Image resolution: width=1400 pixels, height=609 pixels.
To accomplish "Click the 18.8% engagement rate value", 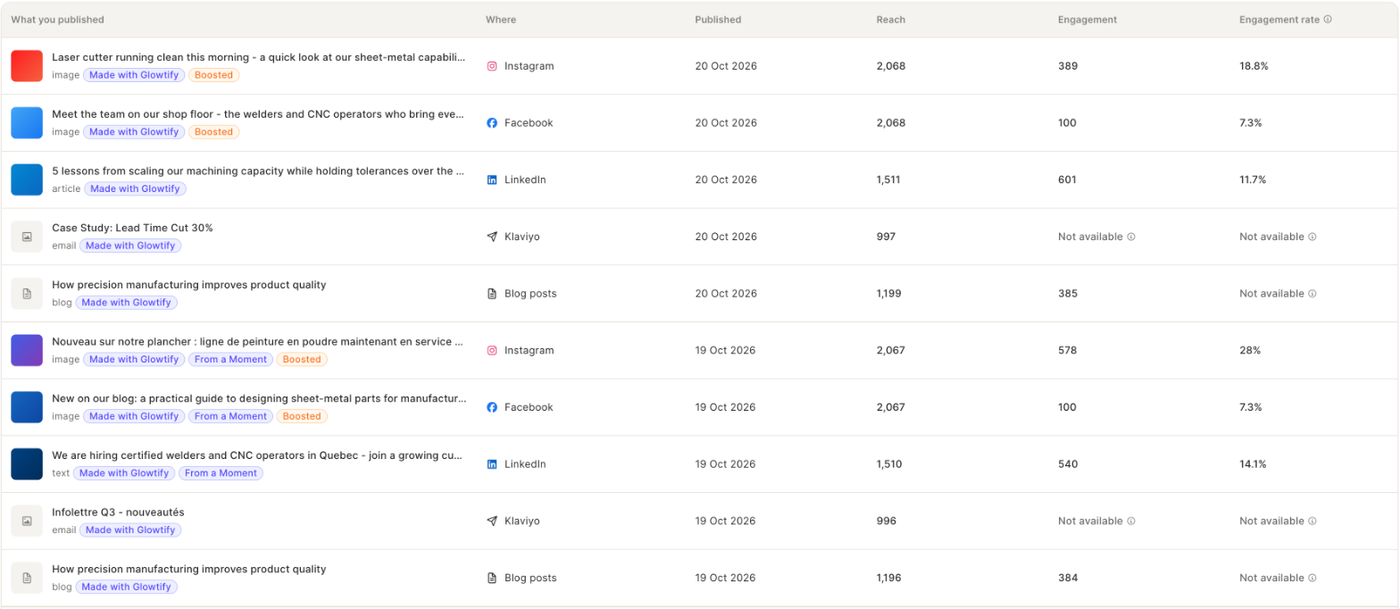I will 1254,66.
